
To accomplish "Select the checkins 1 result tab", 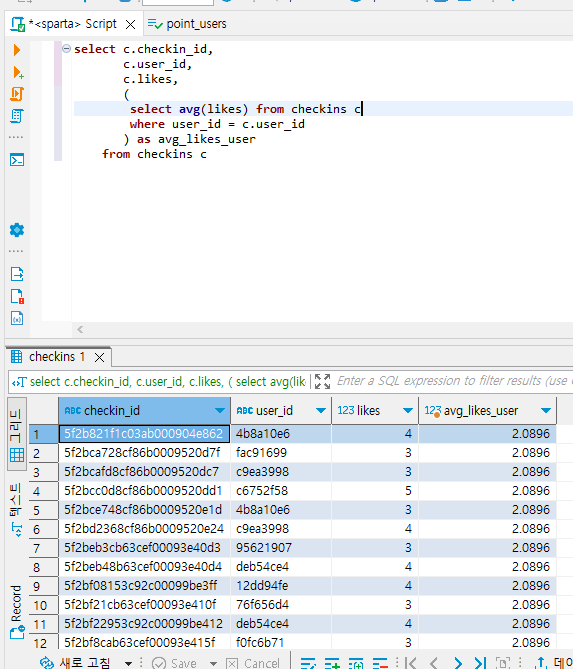I will tap(57, 357).
